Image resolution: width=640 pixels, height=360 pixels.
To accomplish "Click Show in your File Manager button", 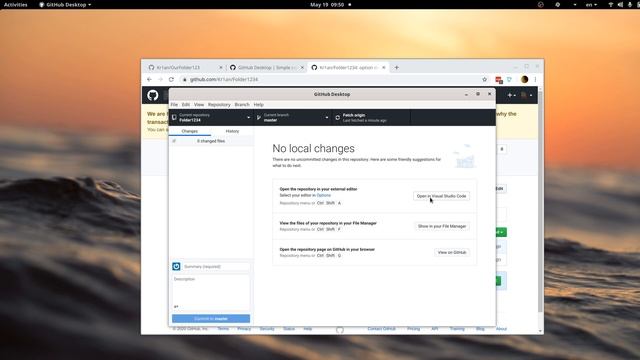I will click(442, 226).
